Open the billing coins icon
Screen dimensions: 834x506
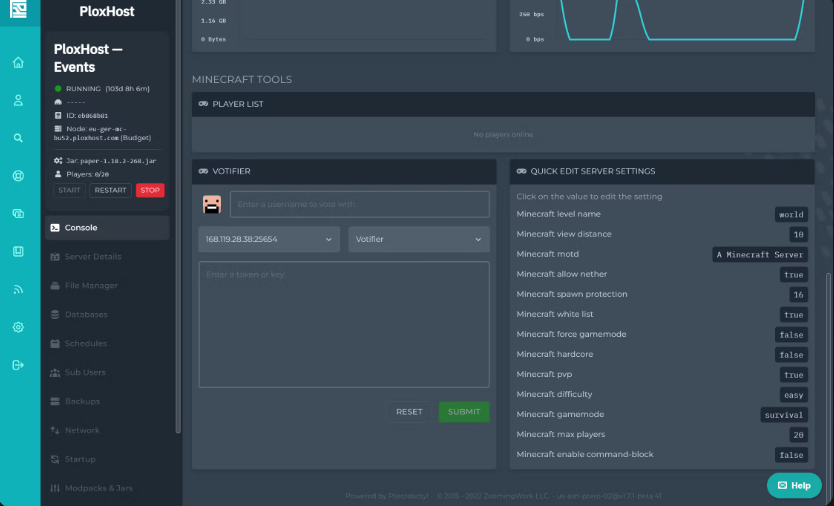pyautogui.click(x=18, y=213)
